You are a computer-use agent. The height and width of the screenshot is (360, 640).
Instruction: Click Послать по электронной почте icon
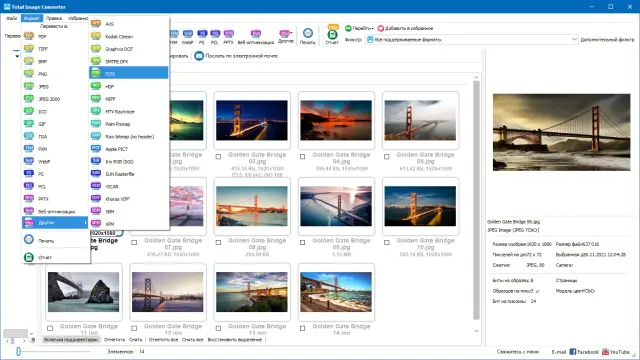coord(199,56)
